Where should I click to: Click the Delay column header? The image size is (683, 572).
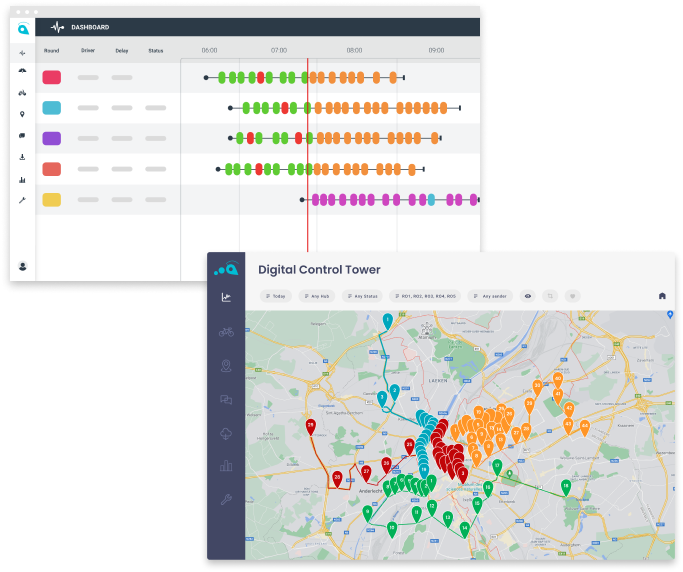[x=121, y=50]
